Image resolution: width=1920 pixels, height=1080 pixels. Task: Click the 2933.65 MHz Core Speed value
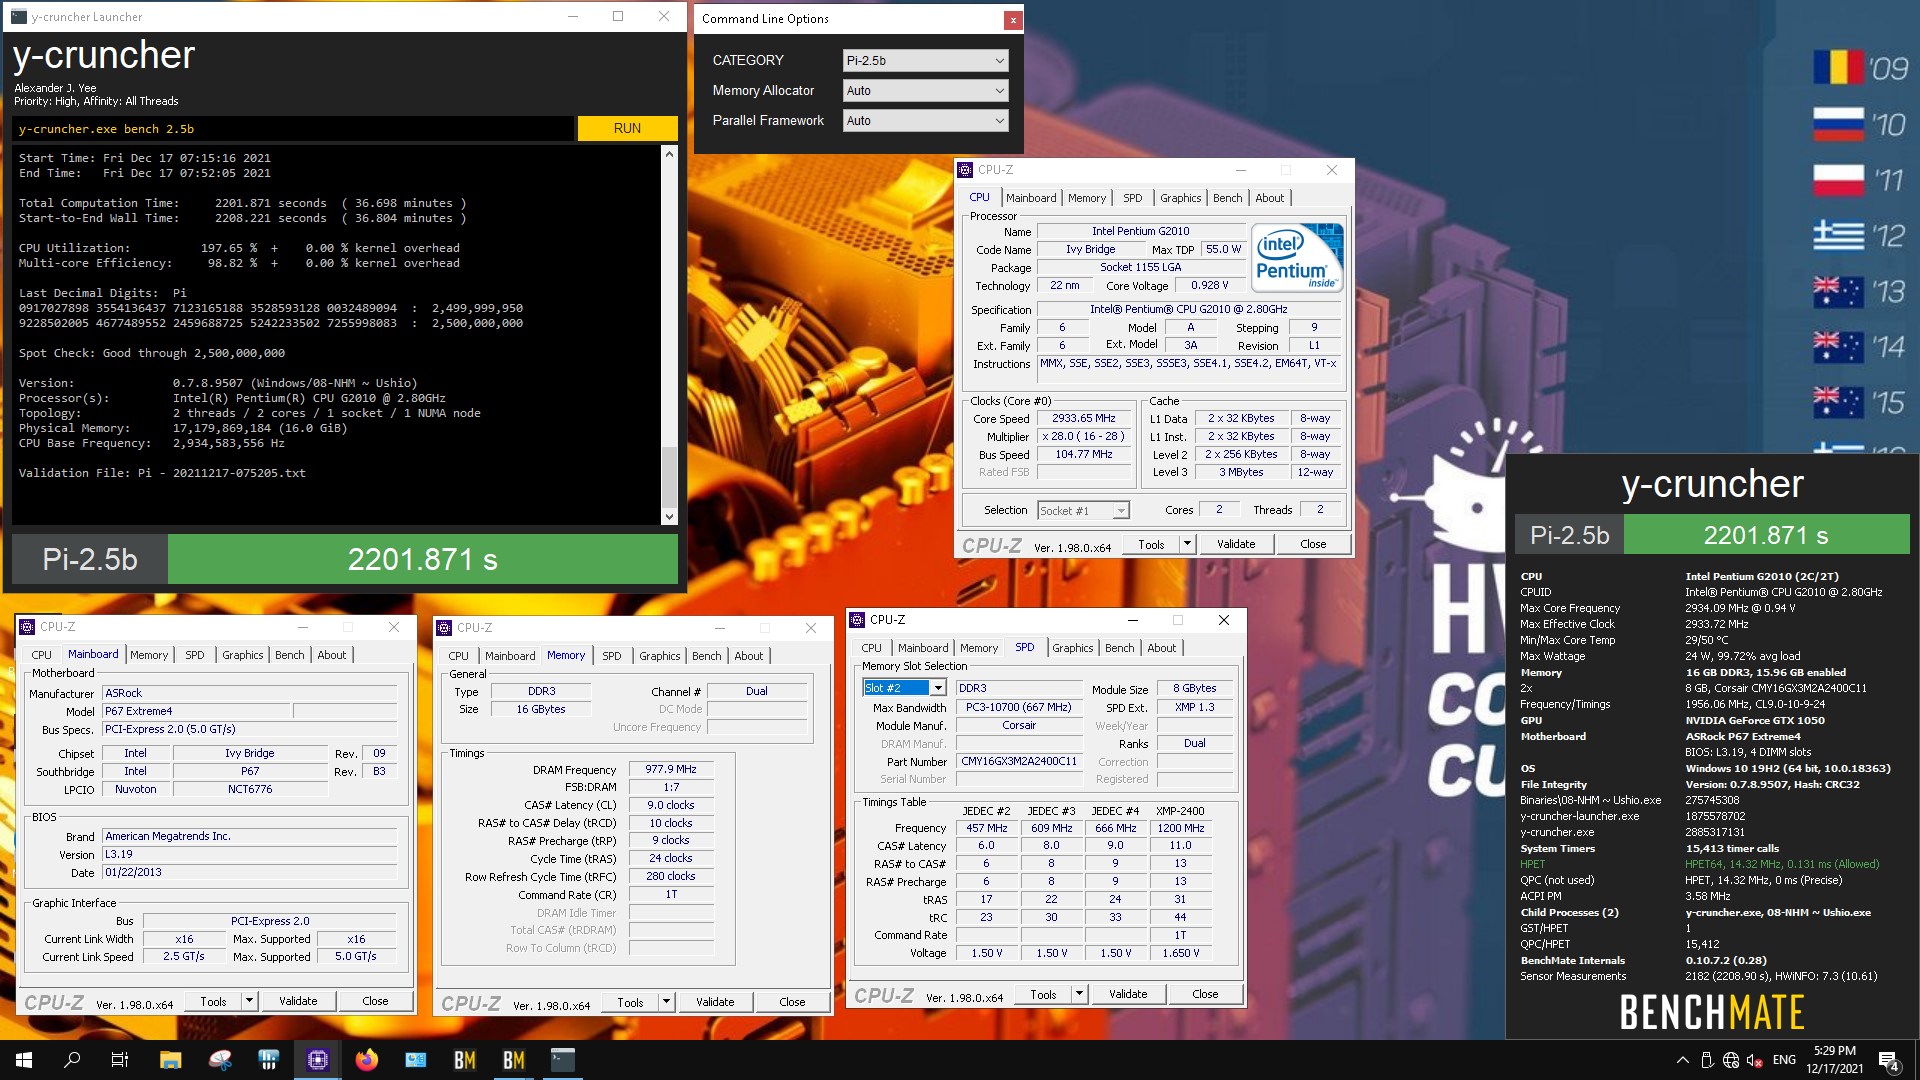(1083, 419)
